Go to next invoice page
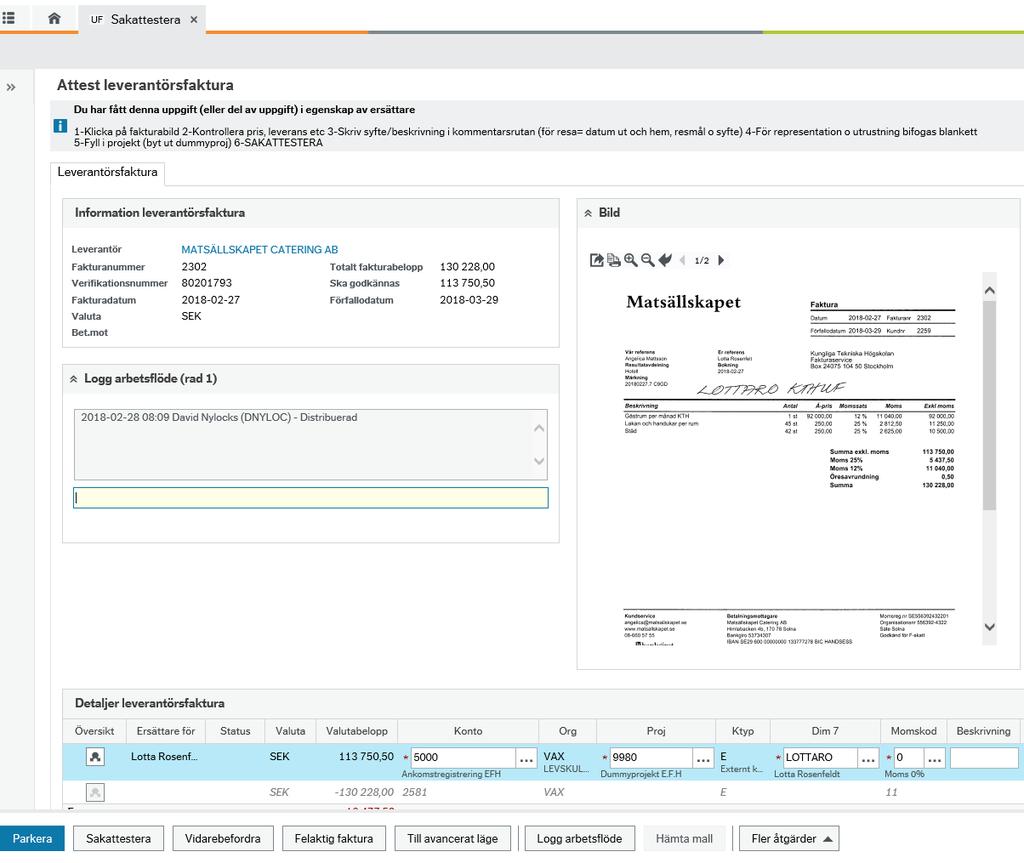 [721, 260]
